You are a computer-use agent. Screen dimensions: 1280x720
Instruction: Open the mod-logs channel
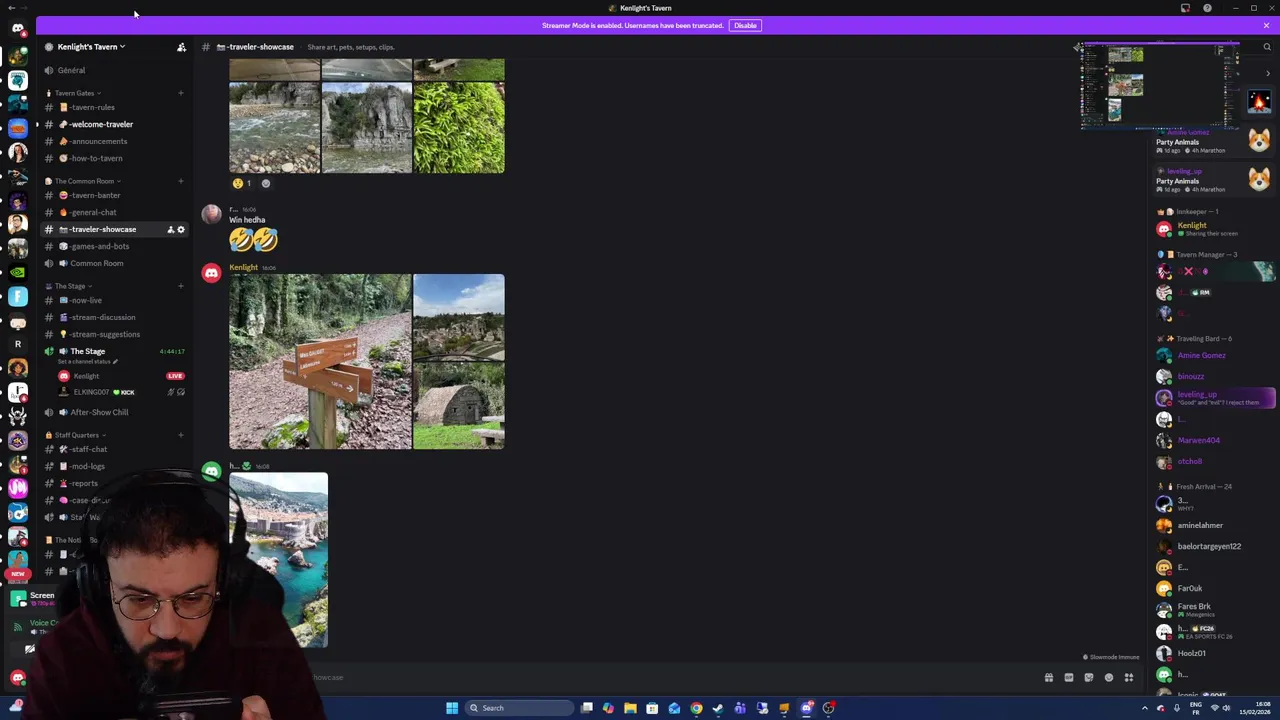click(x=113, y=466)
